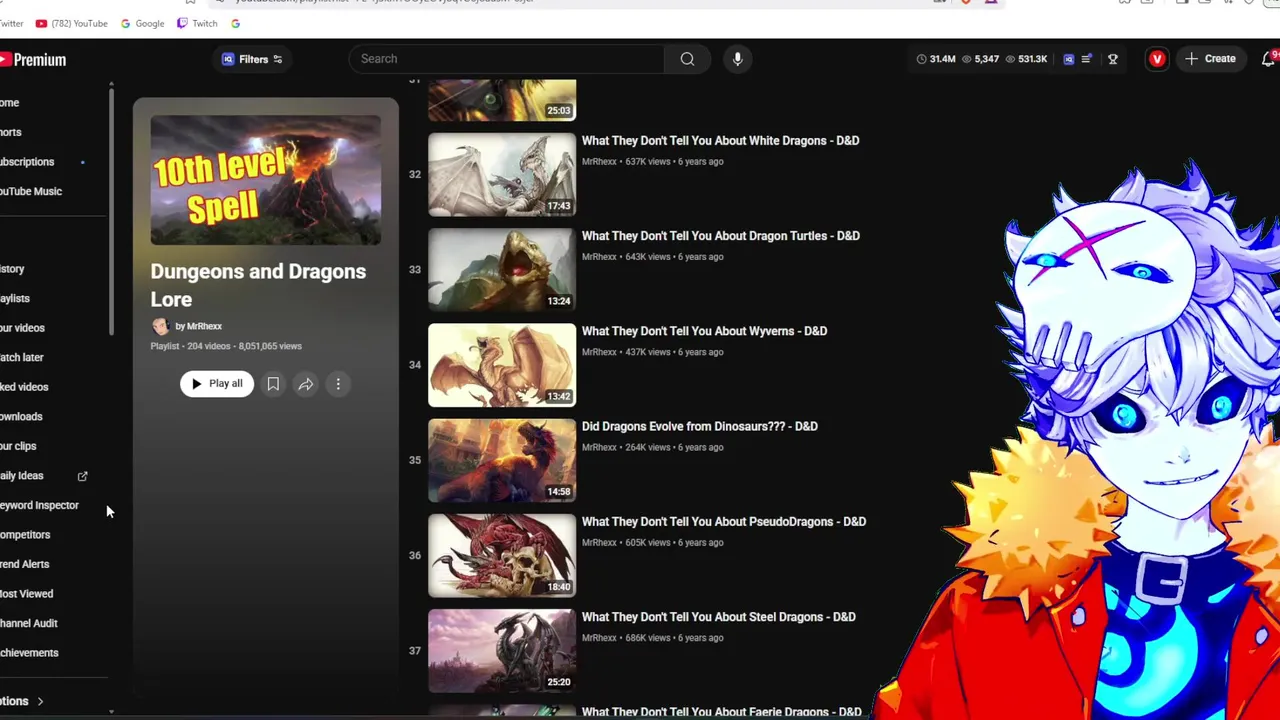Click MrRhexx channel under Steel Dragons video

click(x=599, y=638)
